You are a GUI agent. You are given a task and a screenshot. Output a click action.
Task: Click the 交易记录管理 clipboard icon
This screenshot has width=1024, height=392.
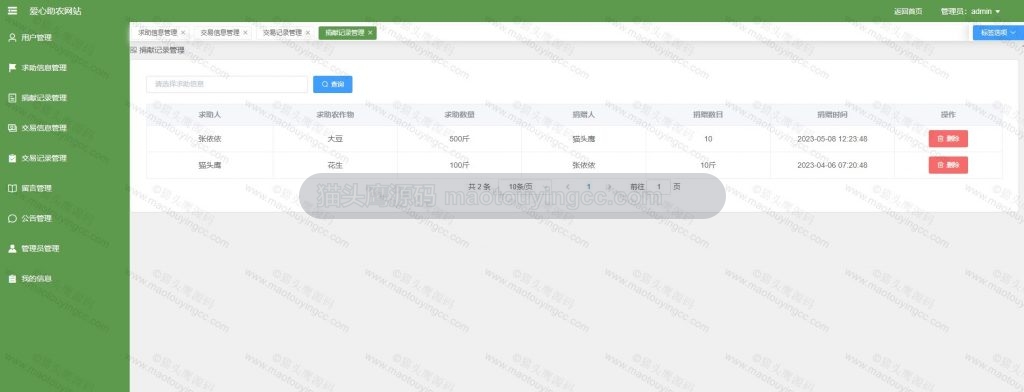pos(12,158)
